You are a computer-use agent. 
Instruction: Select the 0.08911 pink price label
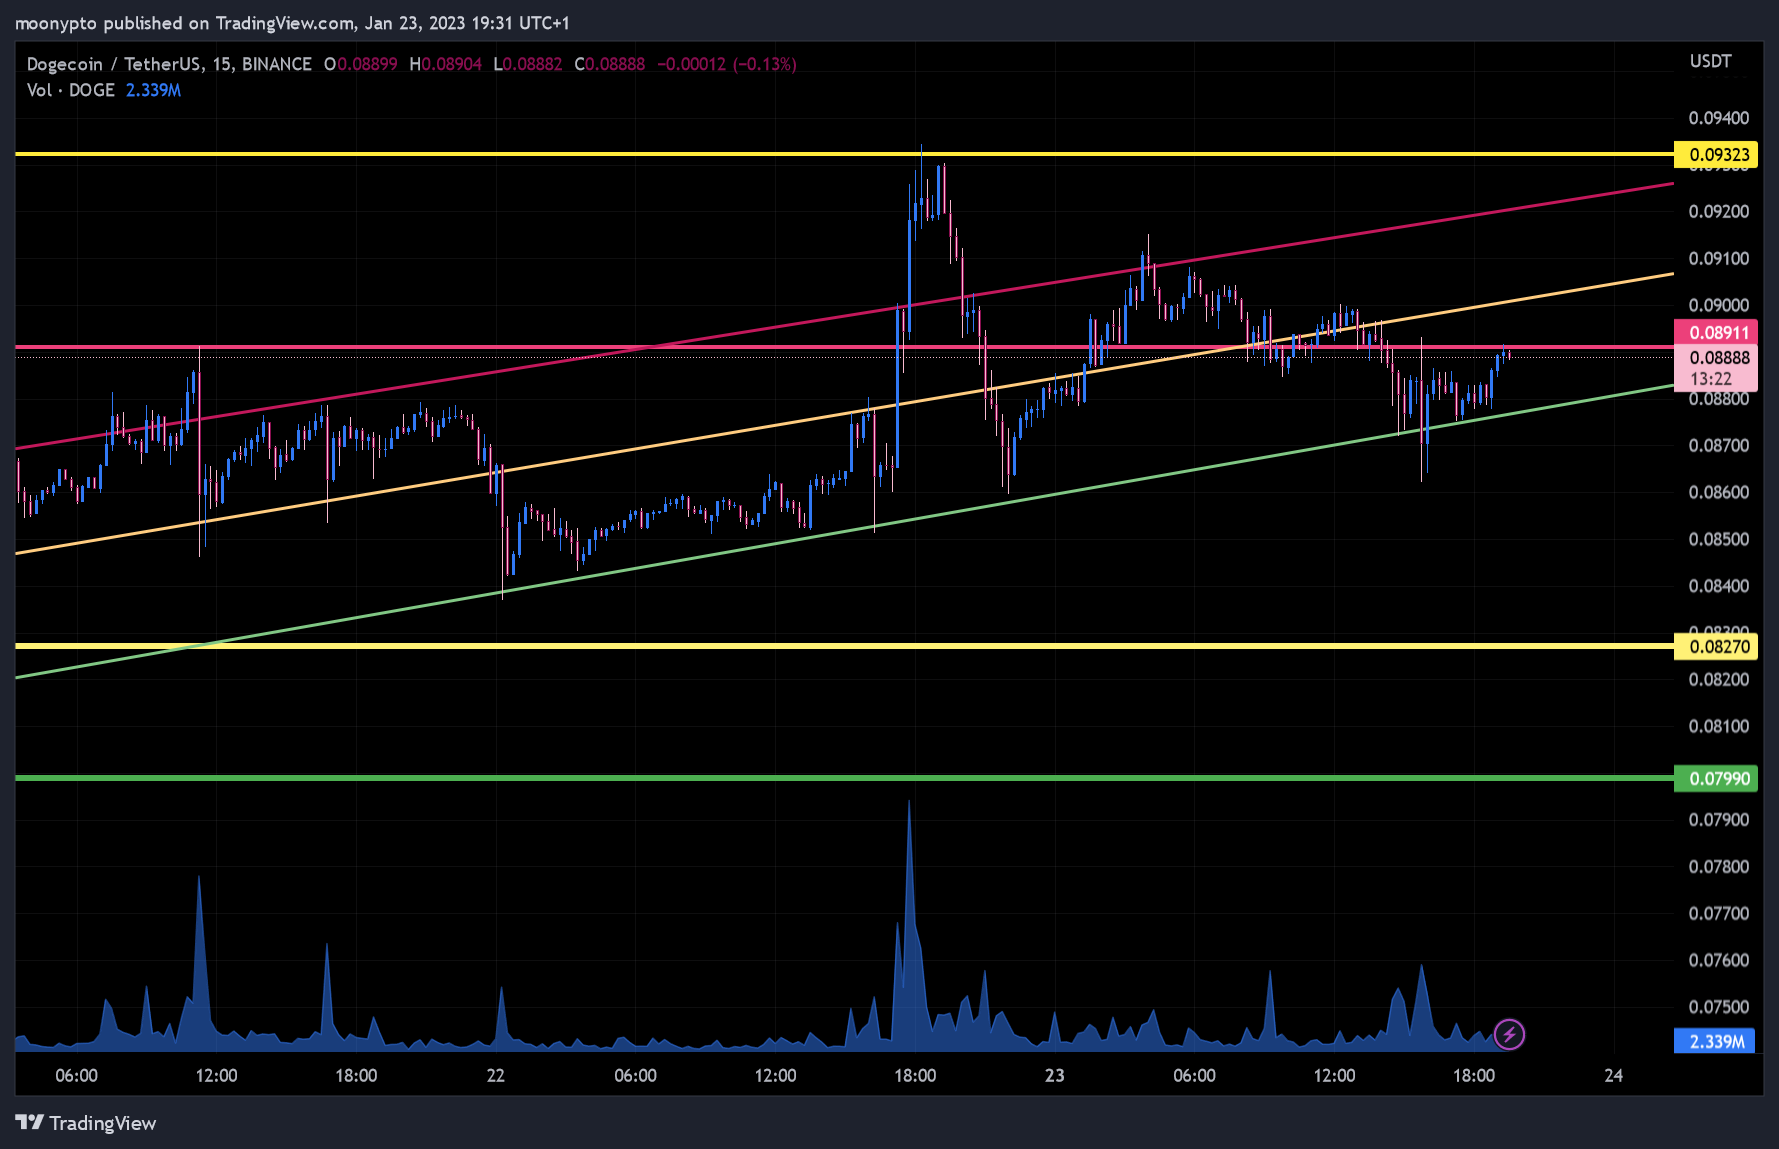[1716, 332]
